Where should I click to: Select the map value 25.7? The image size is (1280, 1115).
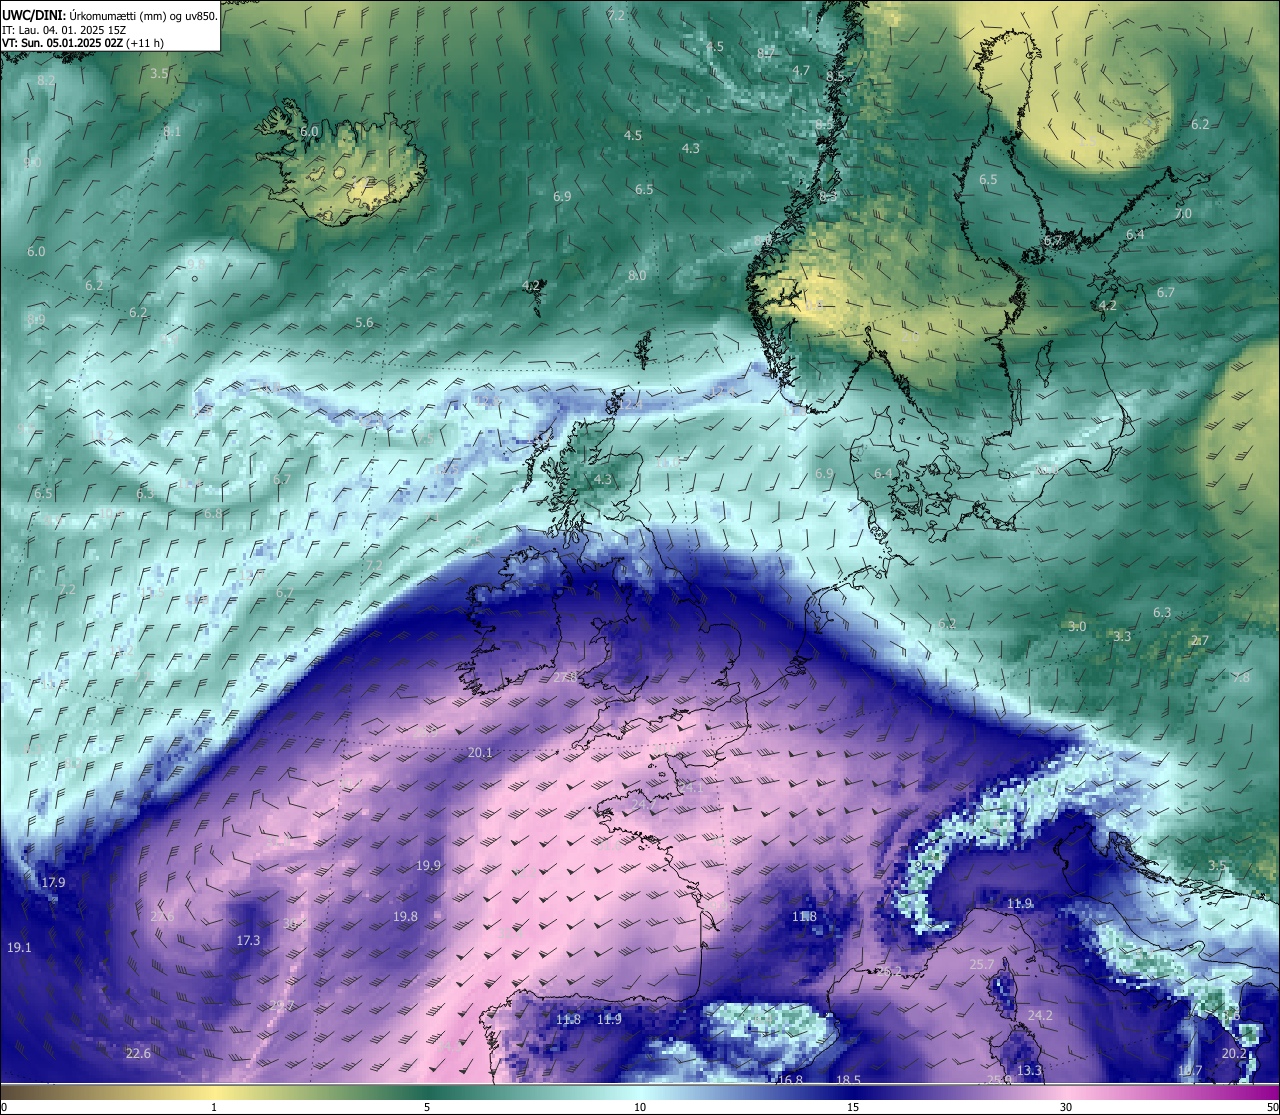click(x=982, y=965)
